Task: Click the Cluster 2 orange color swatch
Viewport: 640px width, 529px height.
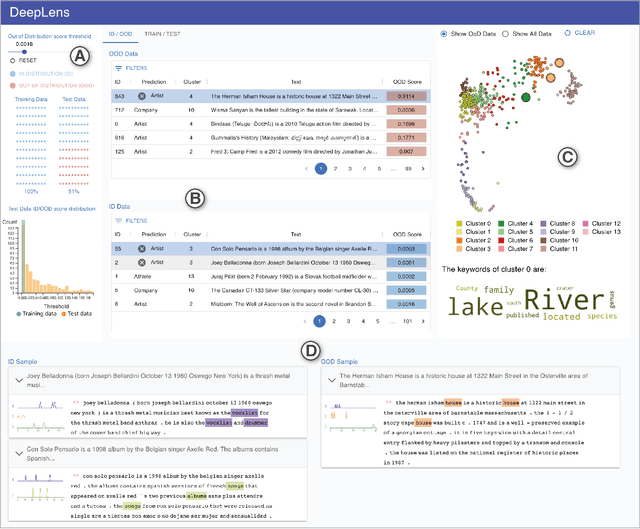Action: pos(459,240)
